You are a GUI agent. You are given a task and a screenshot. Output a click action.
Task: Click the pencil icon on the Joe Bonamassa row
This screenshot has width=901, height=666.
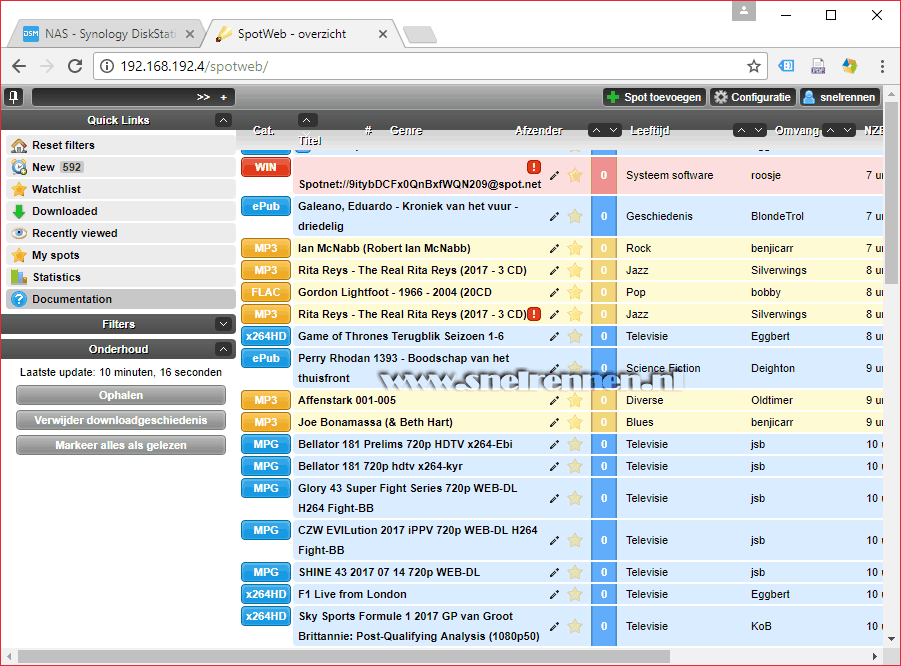554,423
